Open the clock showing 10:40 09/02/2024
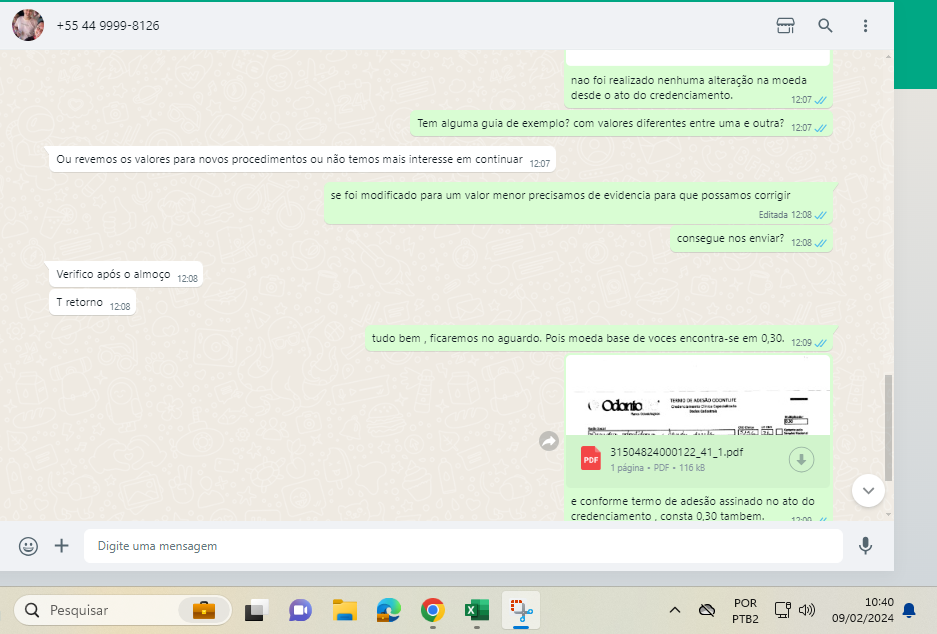This screenshot has width=937, height=634. coord(863,610)
